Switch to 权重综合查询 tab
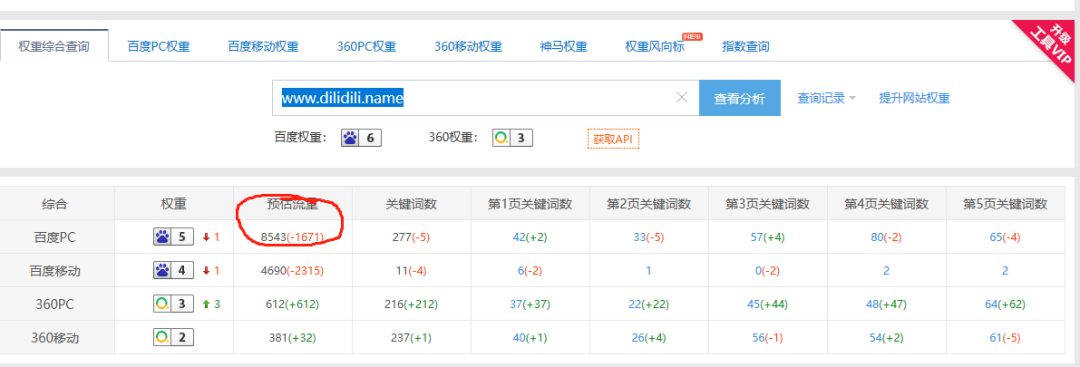This screenshot has height=367, width=1080. pos(54,46)
